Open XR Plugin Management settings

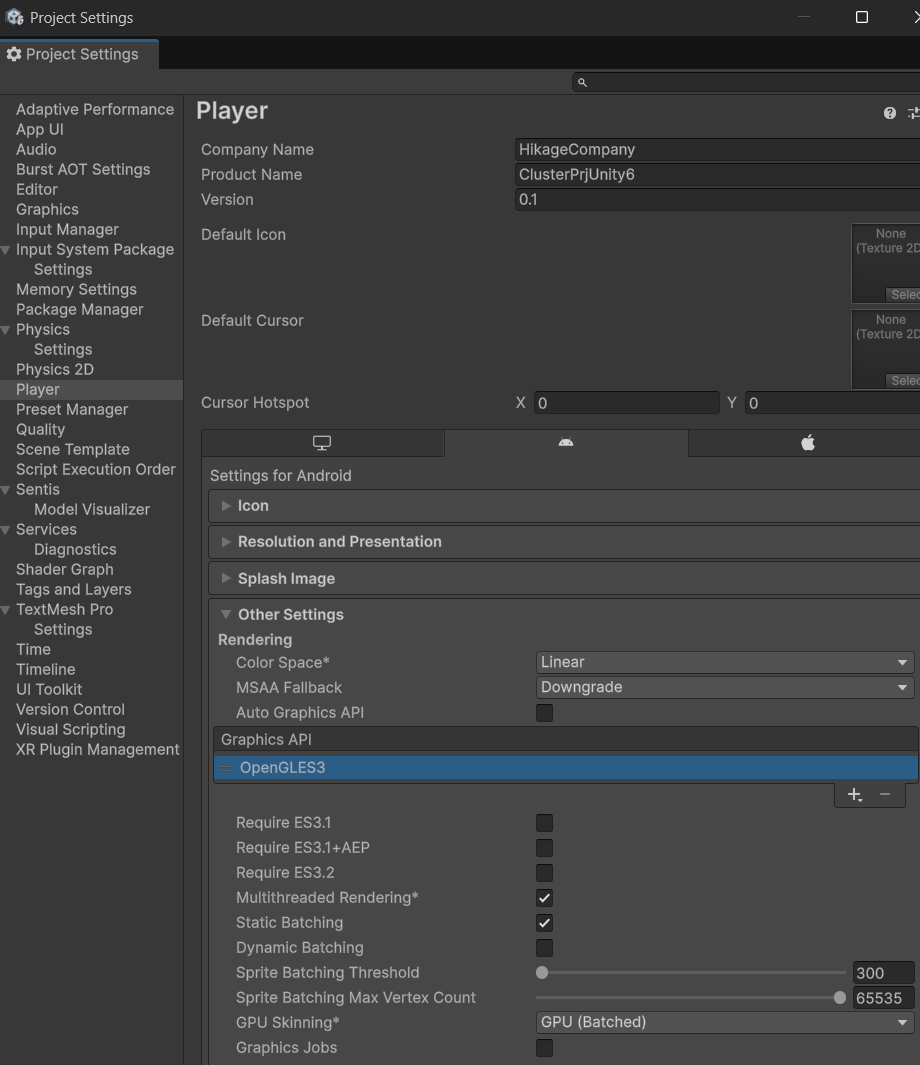pos(97,749)
